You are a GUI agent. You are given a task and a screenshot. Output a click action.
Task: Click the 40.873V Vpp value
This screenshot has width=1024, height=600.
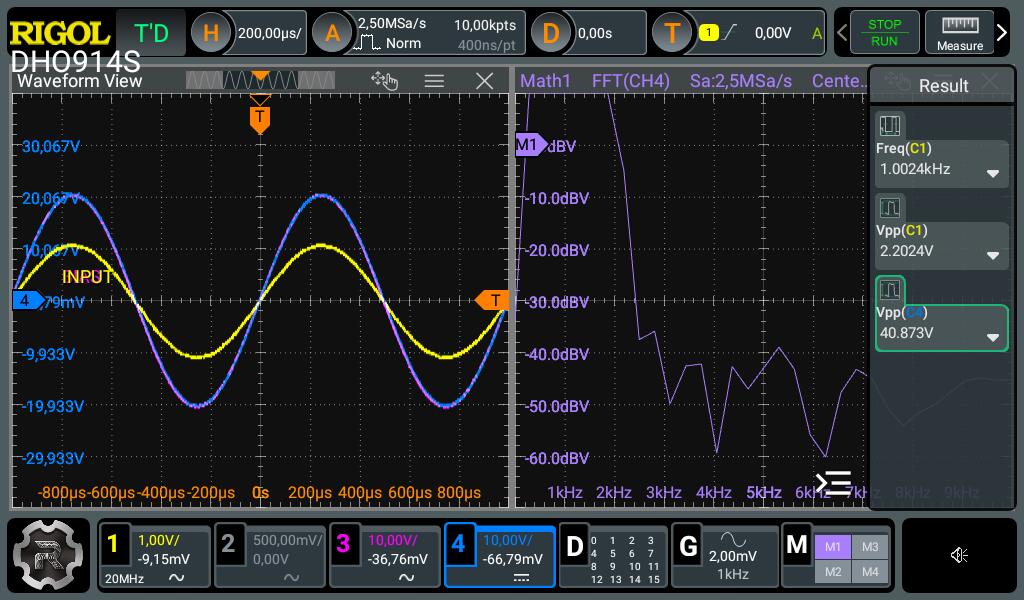[x=906, y=333]
